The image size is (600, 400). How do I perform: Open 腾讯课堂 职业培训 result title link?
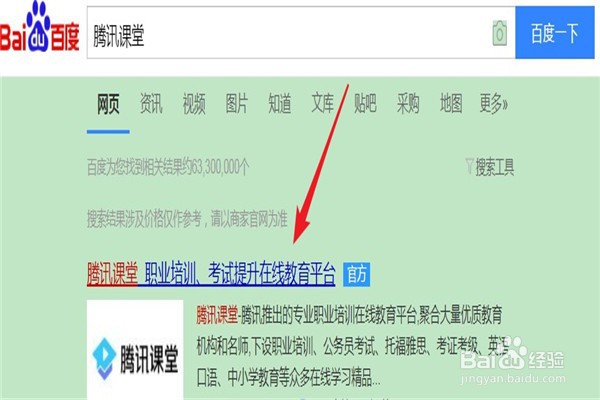point(211,274)
